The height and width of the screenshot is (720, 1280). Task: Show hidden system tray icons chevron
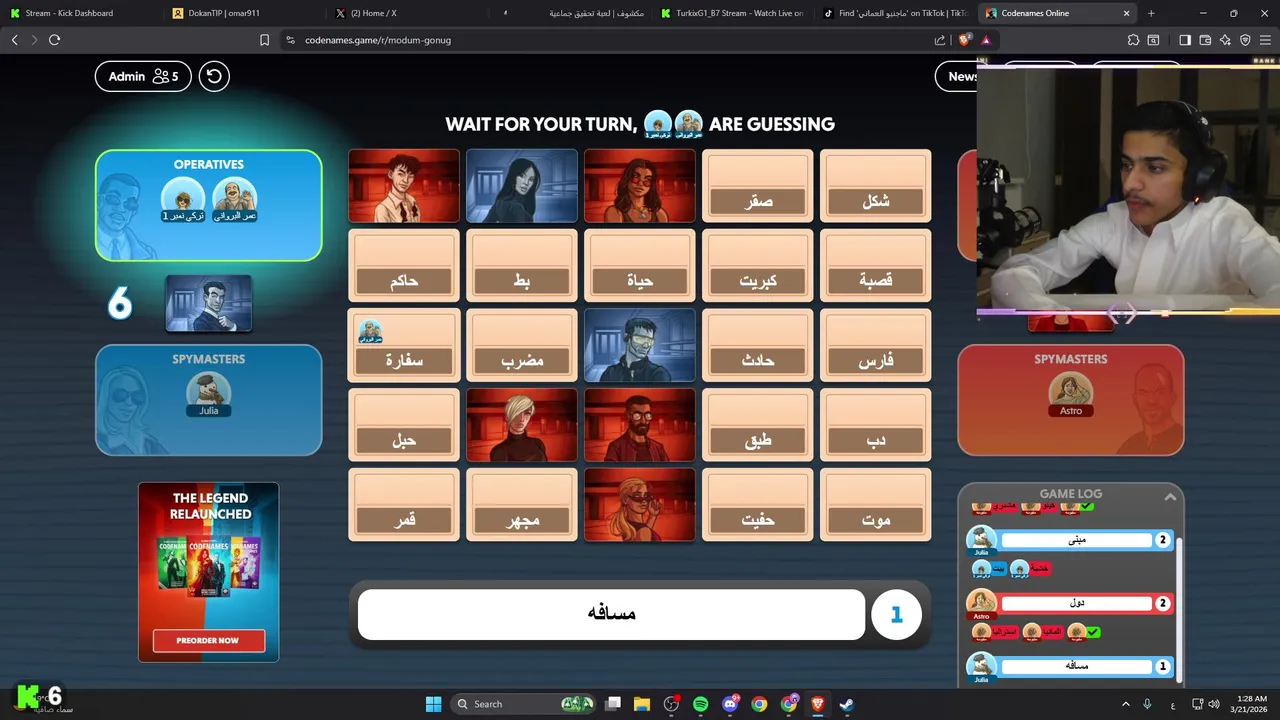(1125, 704)
